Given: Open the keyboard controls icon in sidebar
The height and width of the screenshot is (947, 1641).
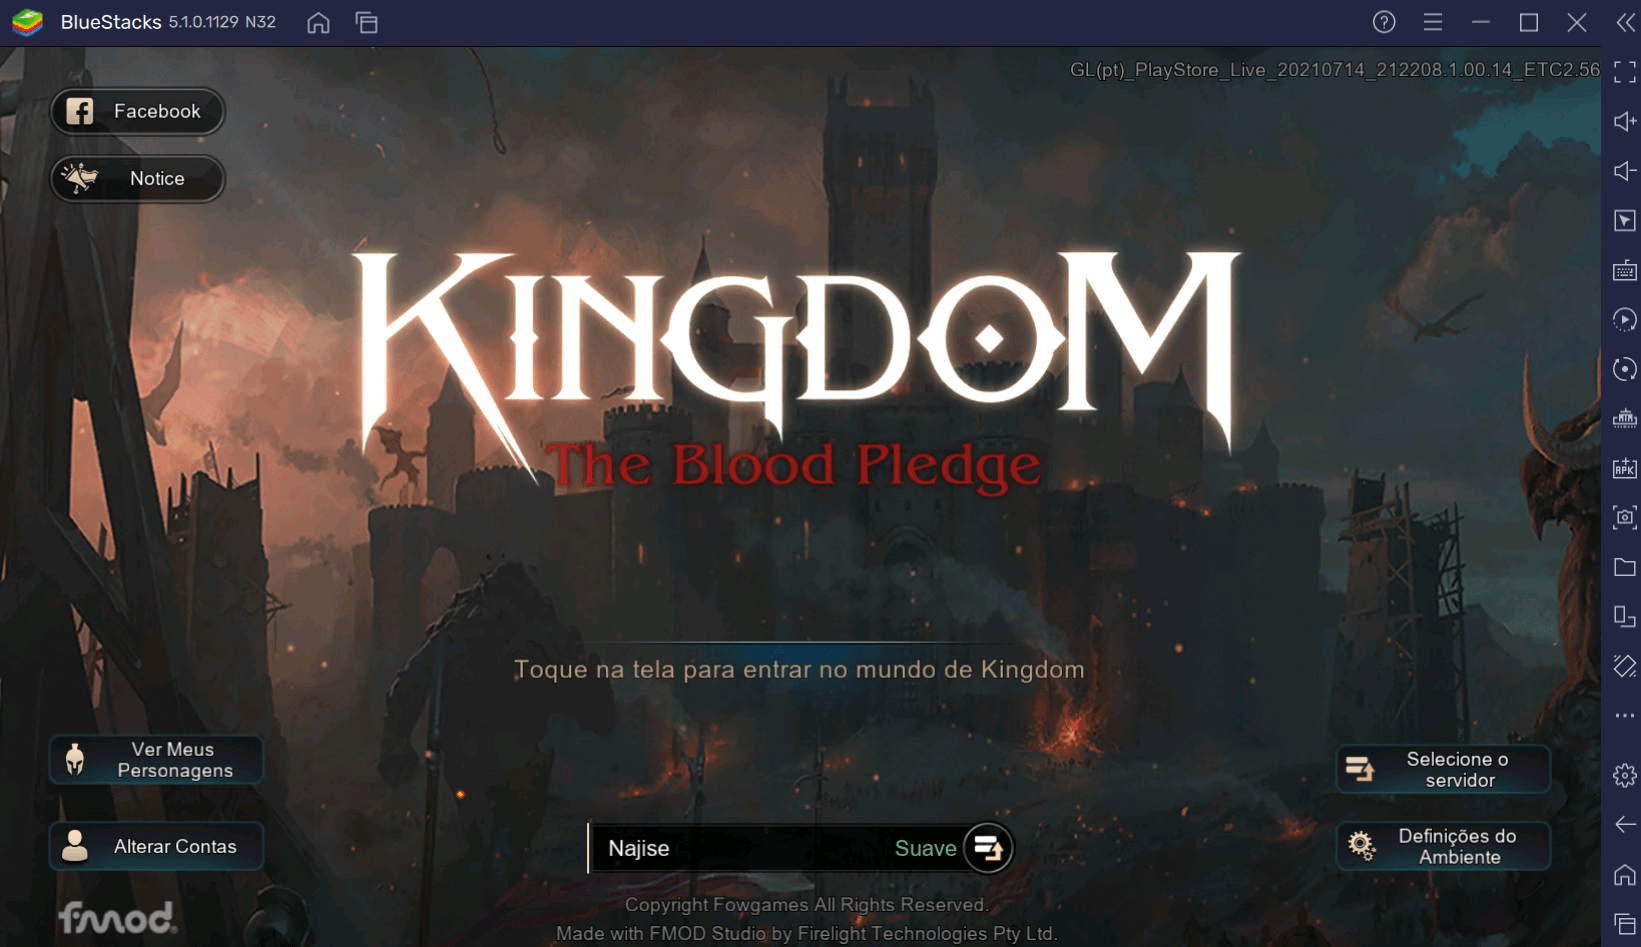Looking at the screenshot, I should tap(1625, 270).
